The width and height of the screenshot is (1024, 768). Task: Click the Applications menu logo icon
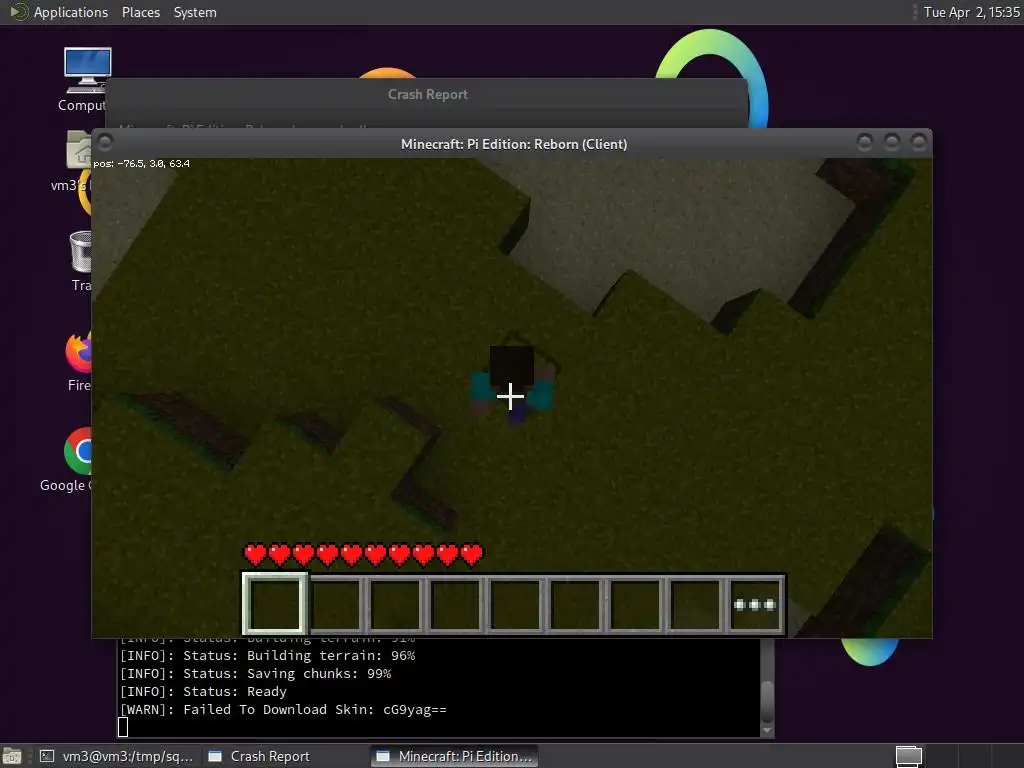coord(19,12)
